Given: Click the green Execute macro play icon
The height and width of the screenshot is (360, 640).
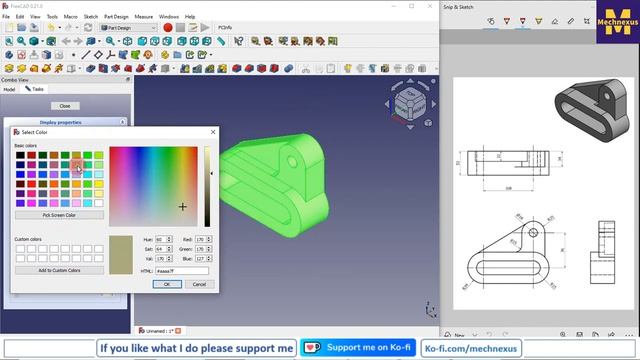Looking at the screenshot, I should [205, 28].
